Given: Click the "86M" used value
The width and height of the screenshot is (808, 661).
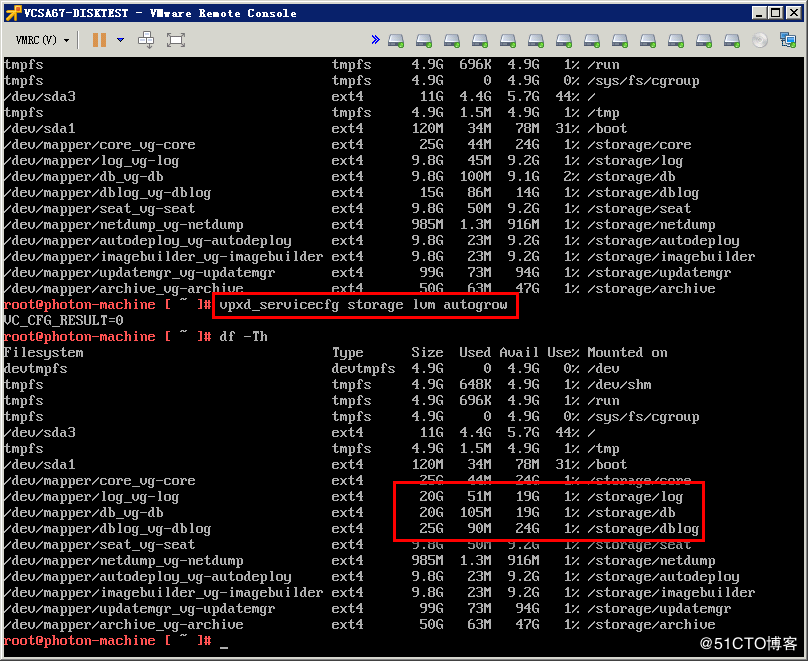Looking at the screenshot, I should tap(479, 193).
